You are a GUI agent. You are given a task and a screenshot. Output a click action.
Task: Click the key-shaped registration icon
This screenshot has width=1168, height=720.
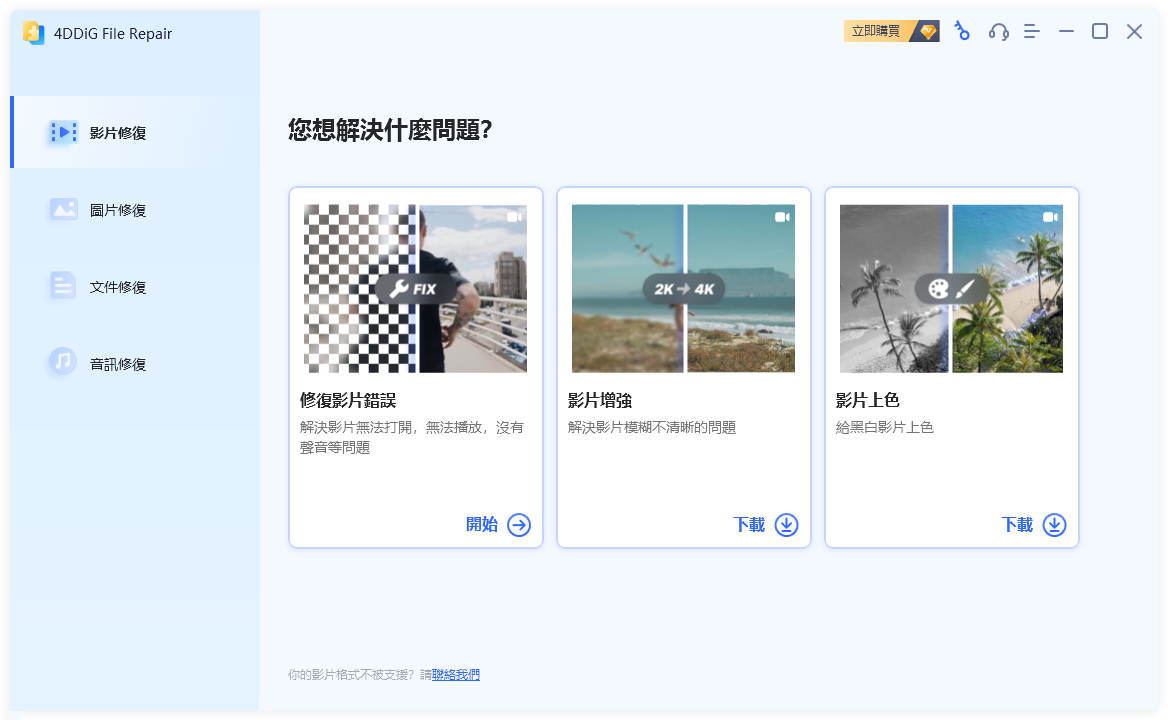(962, 31)
